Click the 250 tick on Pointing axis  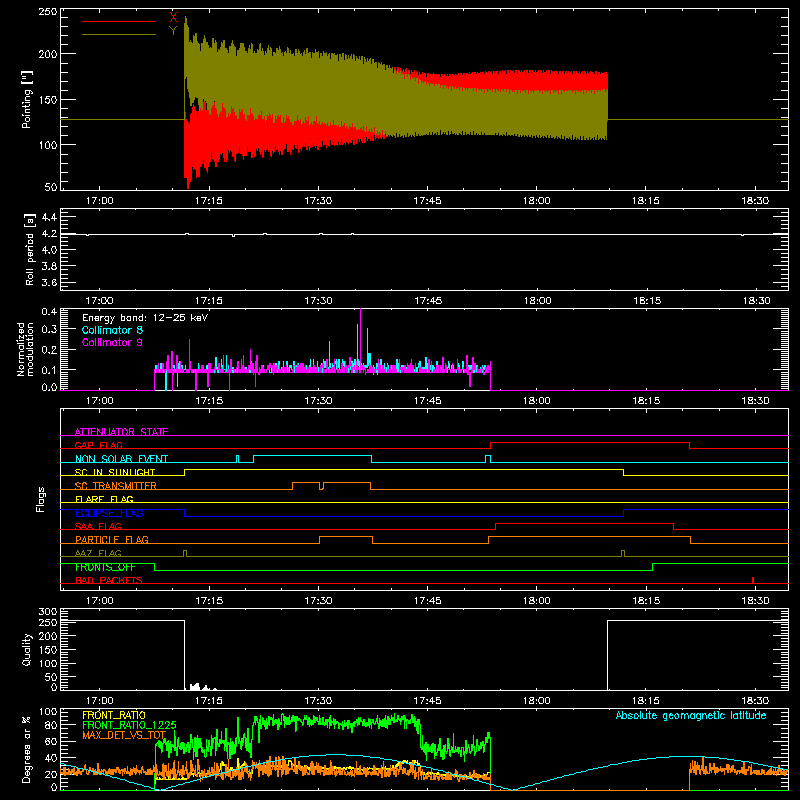[48, 11]
